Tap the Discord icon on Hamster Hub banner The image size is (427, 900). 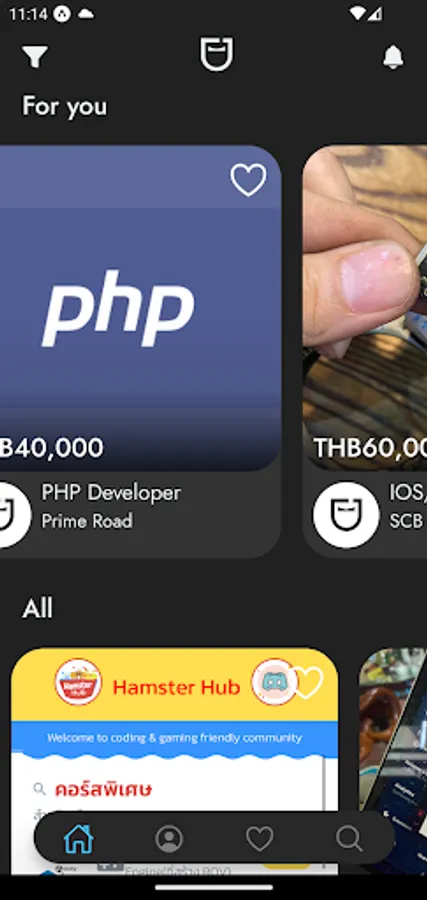click(274, 682)
